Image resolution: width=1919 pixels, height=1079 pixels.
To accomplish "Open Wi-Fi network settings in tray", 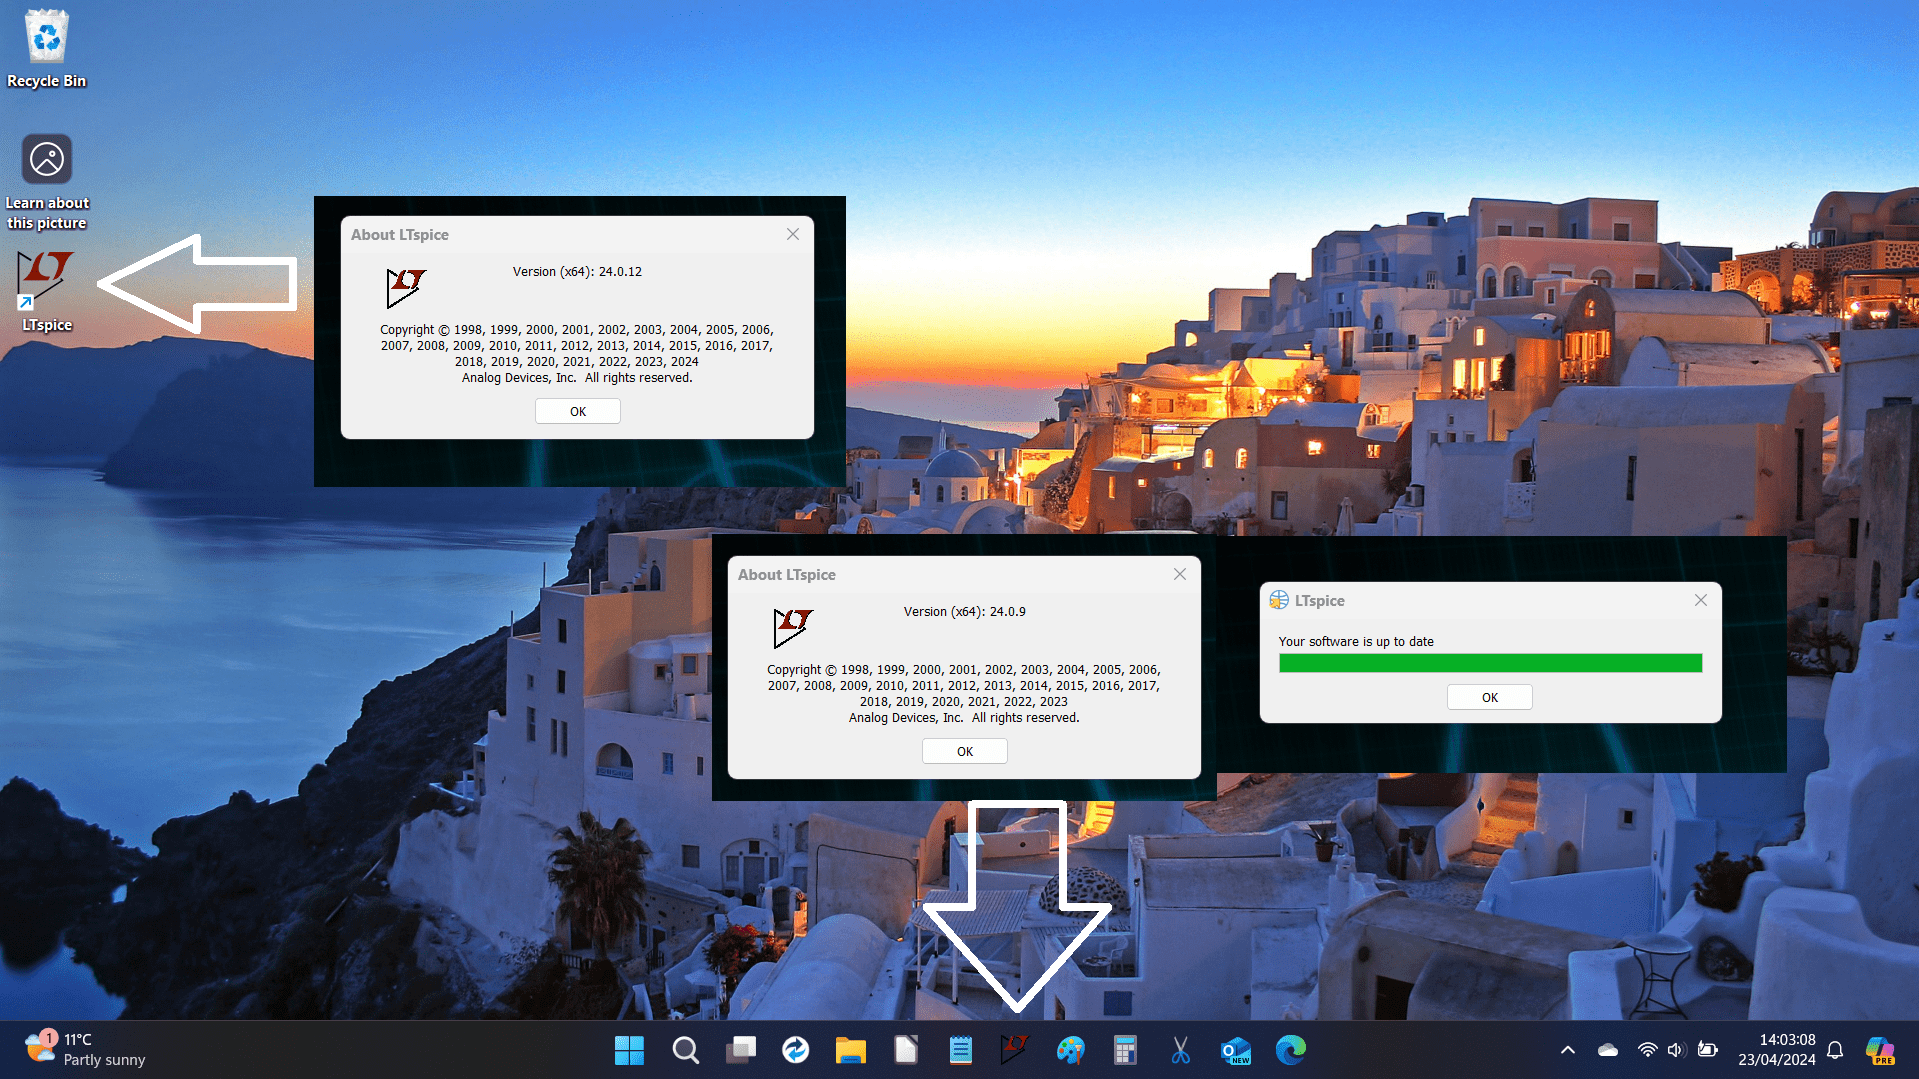I will pos(1647,1050).
